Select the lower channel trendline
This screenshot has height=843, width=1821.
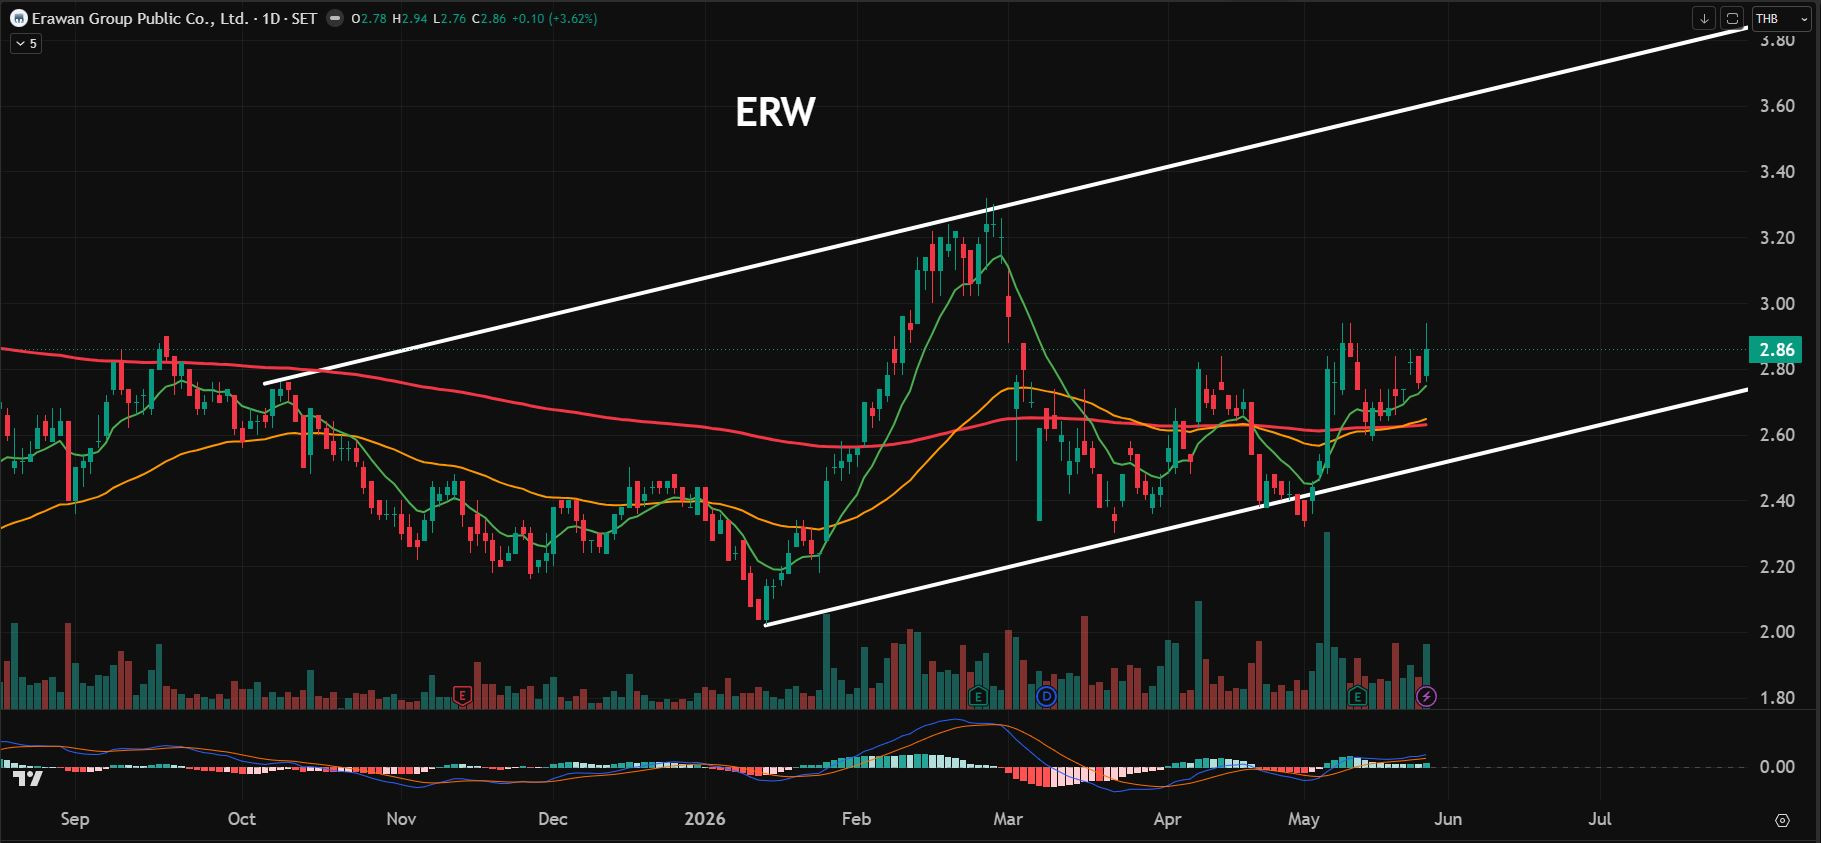(x=1255, y=508)
